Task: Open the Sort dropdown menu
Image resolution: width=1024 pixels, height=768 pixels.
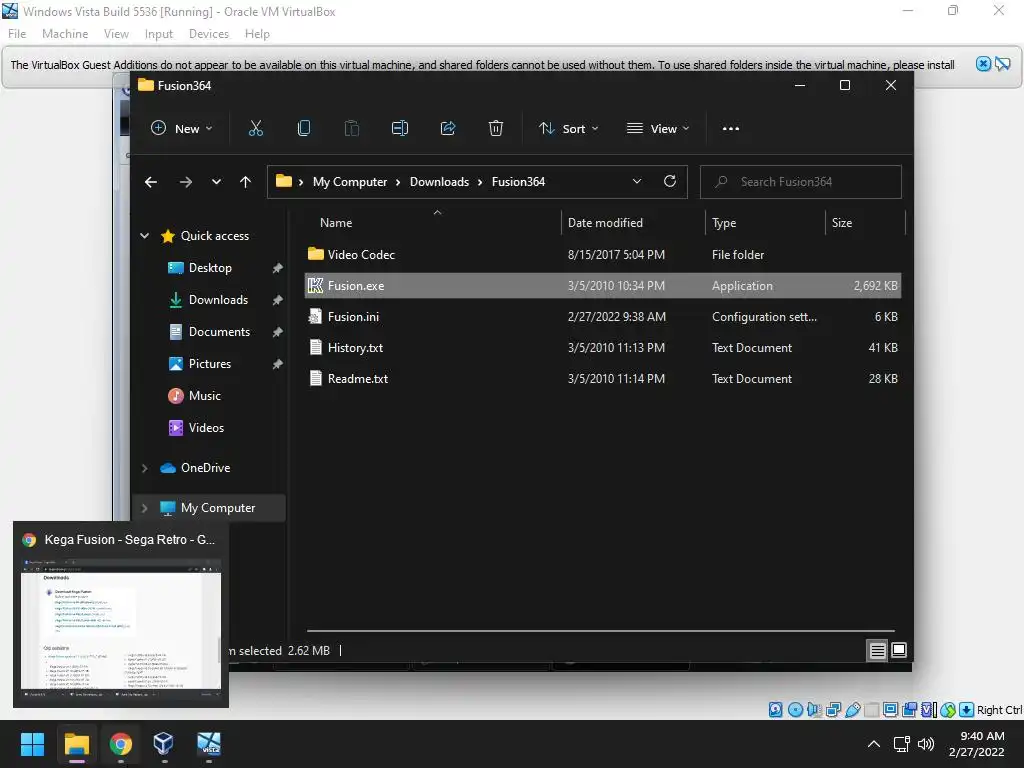Action: [568, 129]
